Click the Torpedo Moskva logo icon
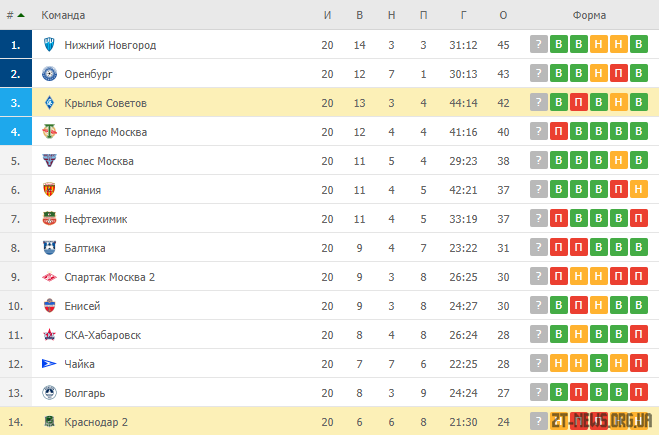 (x=49, y=132)
